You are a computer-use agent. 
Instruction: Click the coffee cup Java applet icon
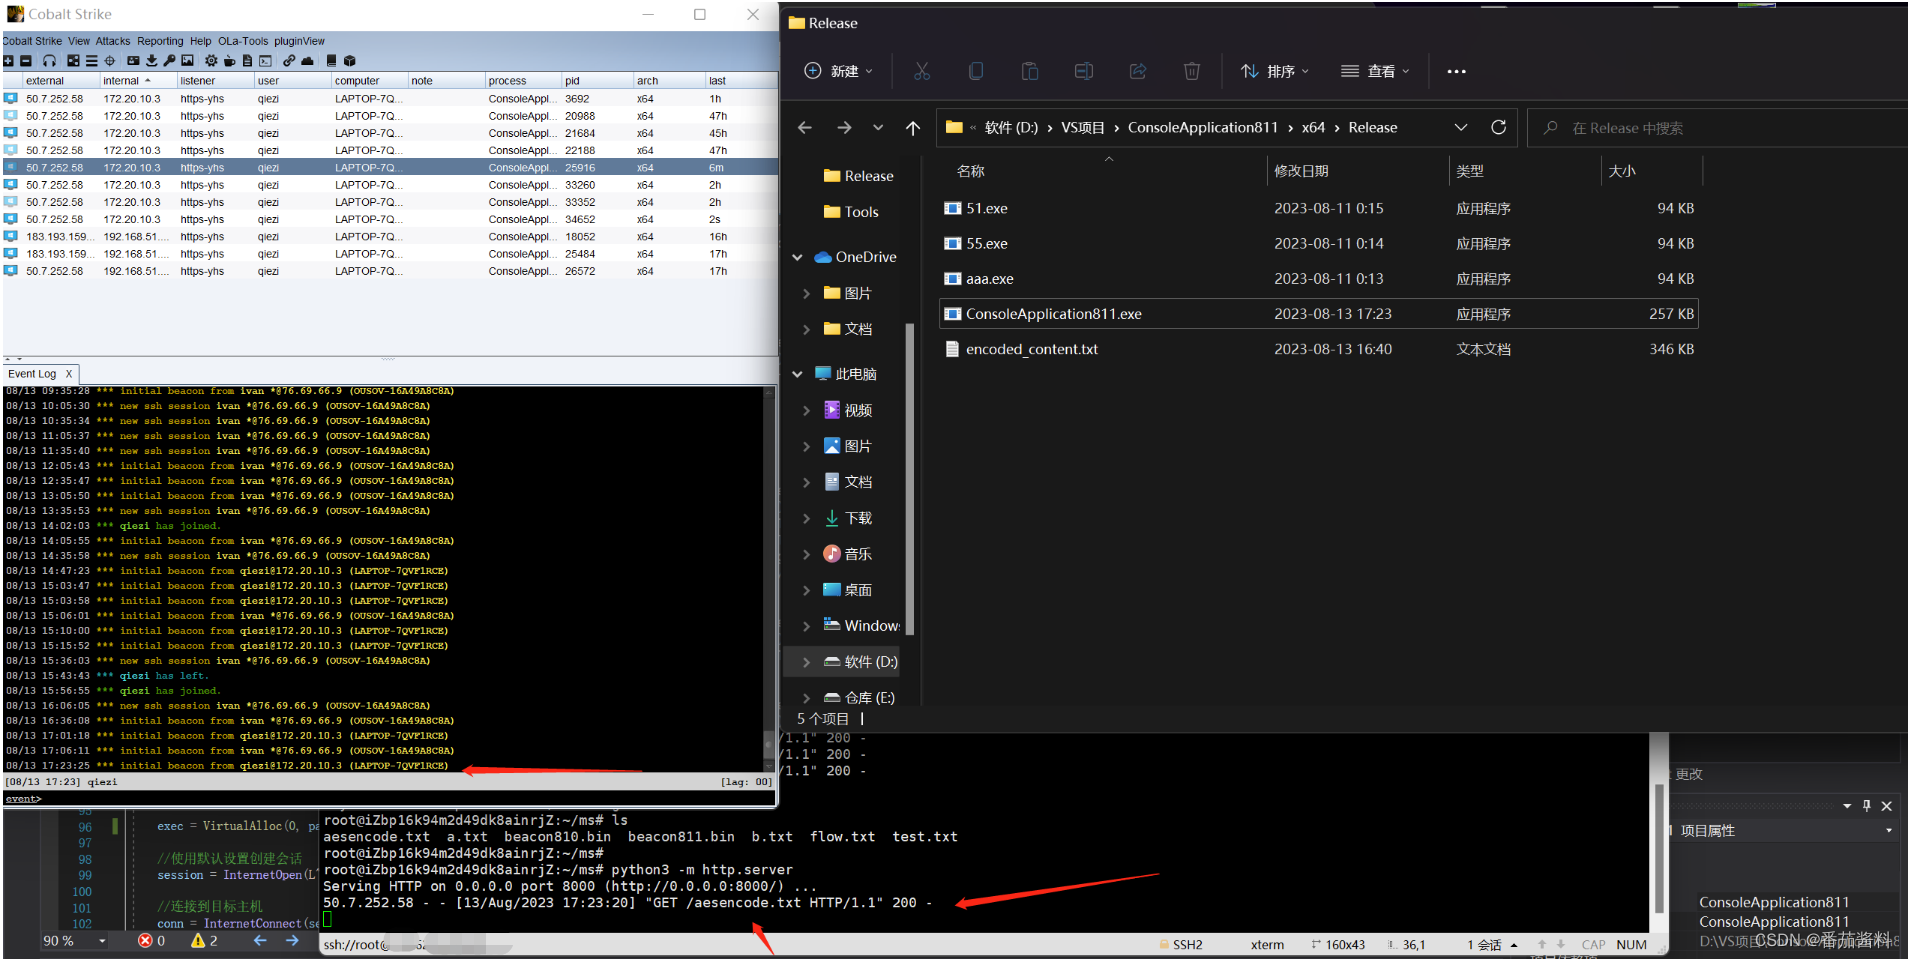pos(230,61)
